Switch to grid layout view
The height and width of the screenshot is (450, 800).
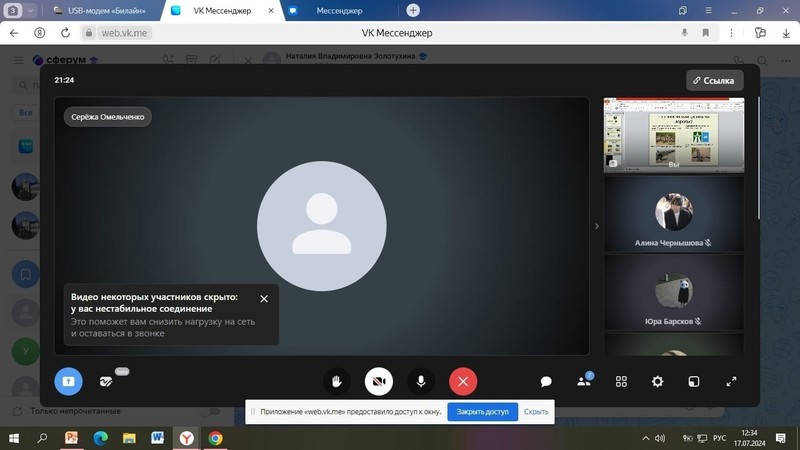point(621,381)
